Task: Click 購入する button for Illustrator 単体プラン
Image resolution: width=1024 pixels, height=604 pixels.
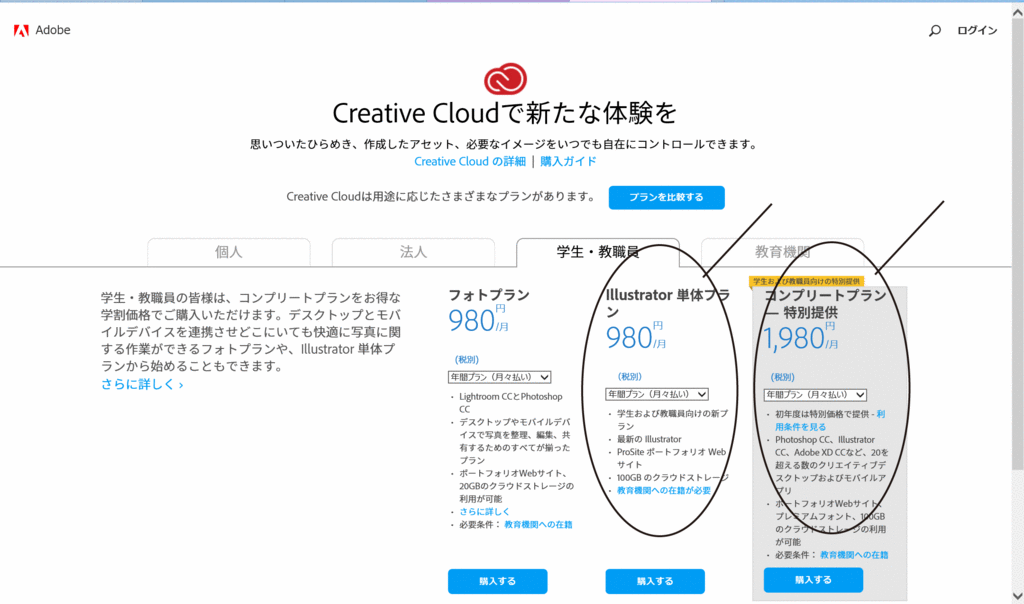Action: (655, 581)
